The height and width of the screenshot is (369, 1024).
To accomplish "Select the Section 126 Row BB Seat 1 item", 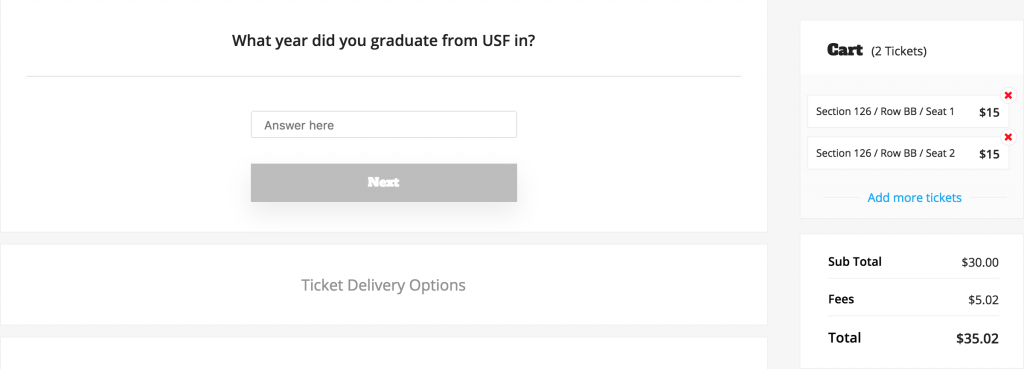I will click(908, 112).
